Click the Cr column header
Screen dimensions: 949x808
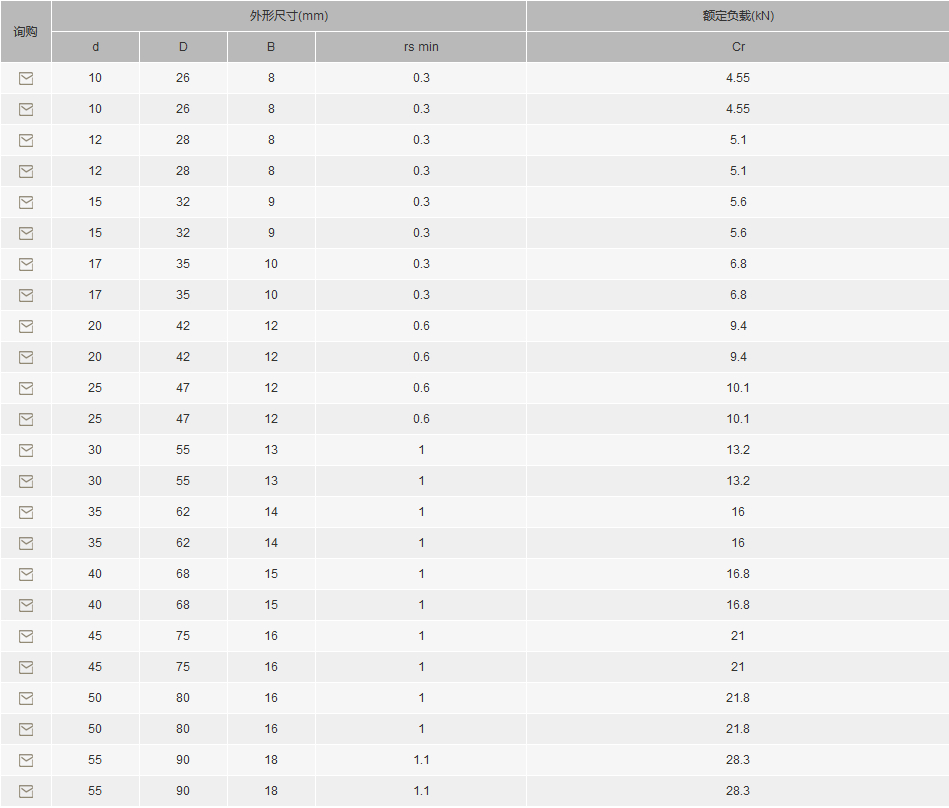click(x=738, y=47)
